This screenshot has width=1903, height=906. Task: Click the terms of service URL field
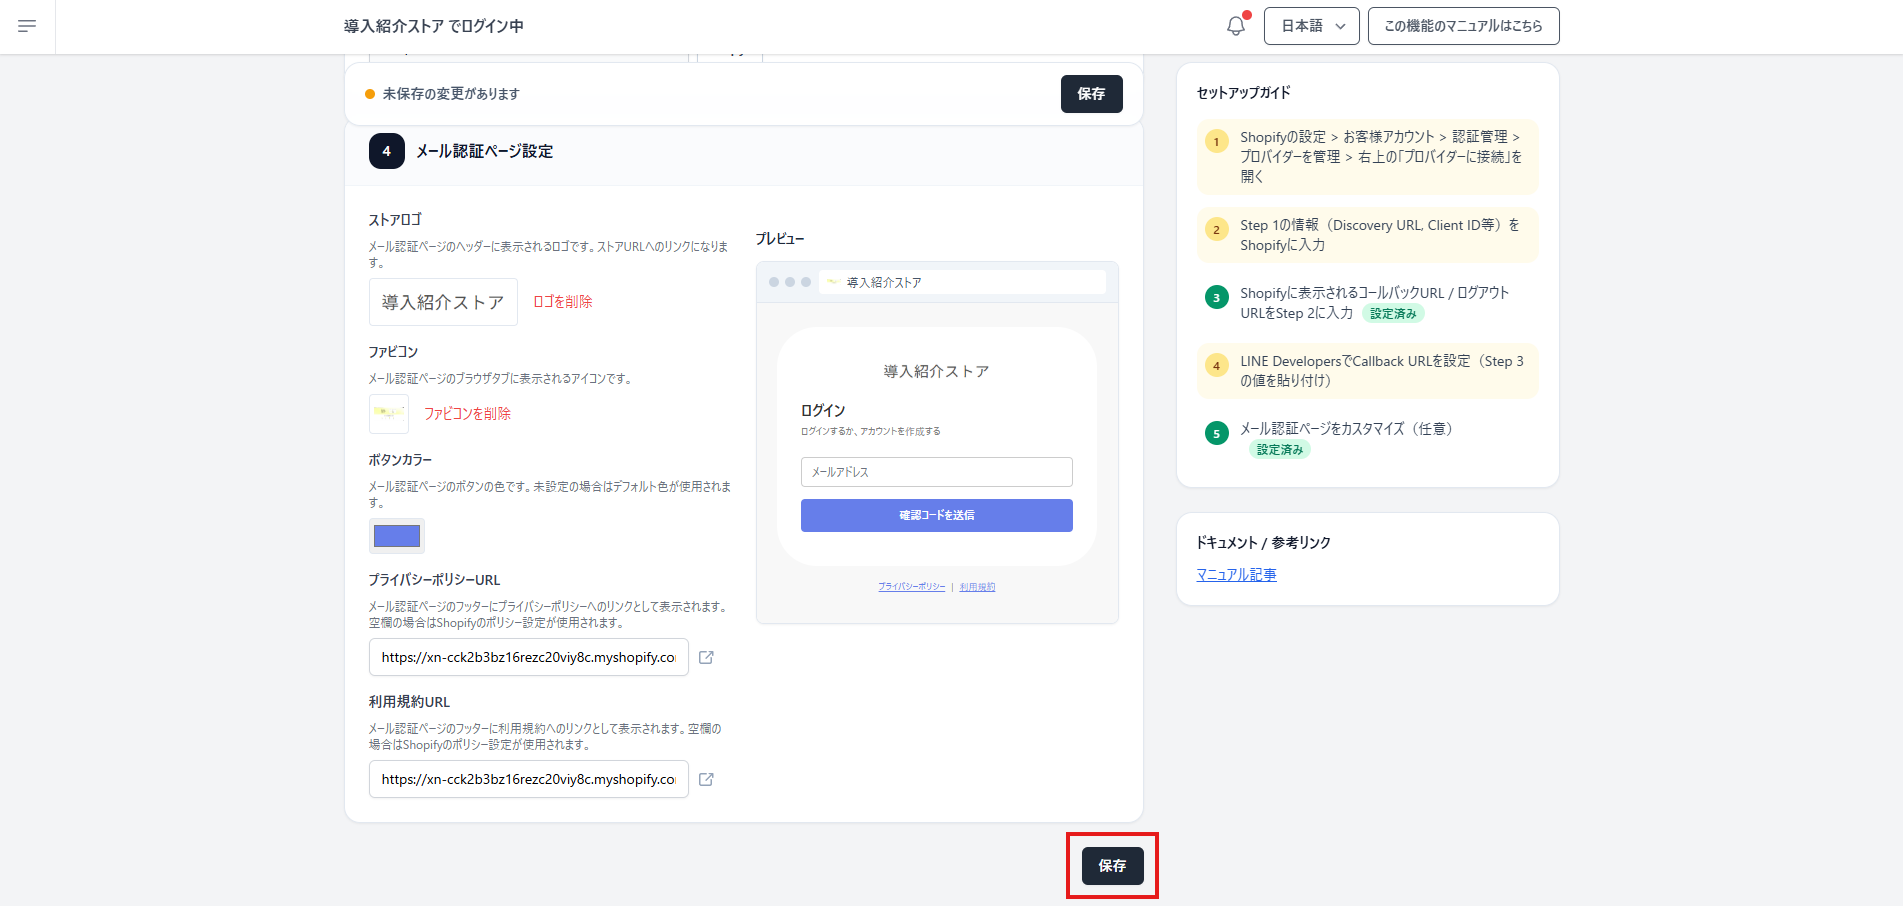[x=528, y=779]
